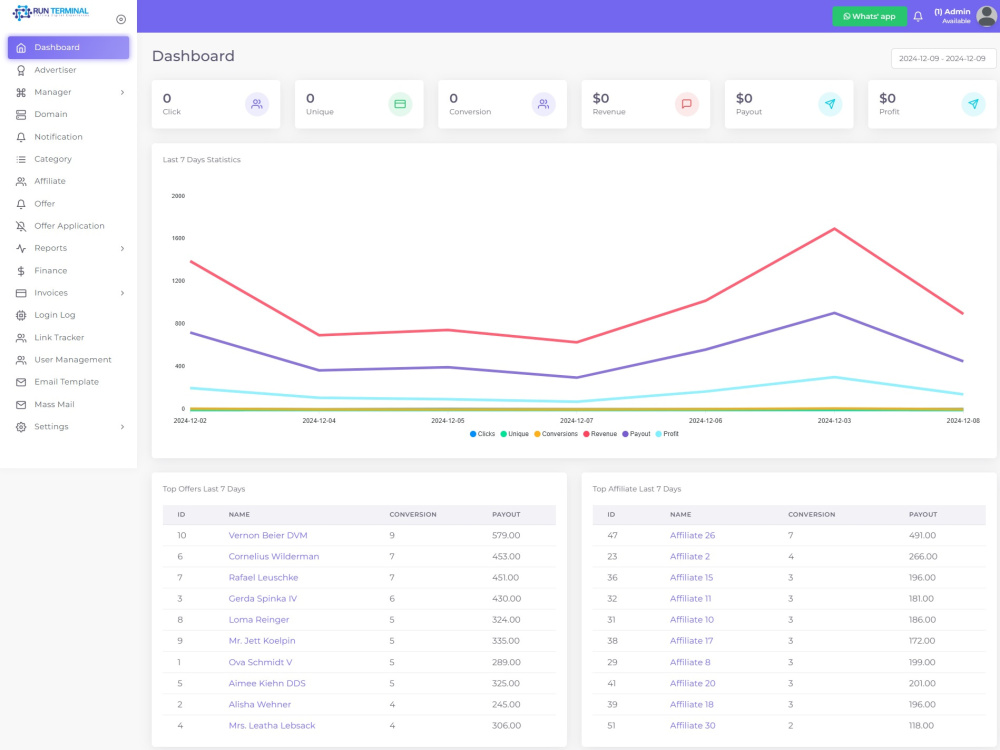
Task: Click the Finance dollar icon
Action: click(x=21, y=271)
